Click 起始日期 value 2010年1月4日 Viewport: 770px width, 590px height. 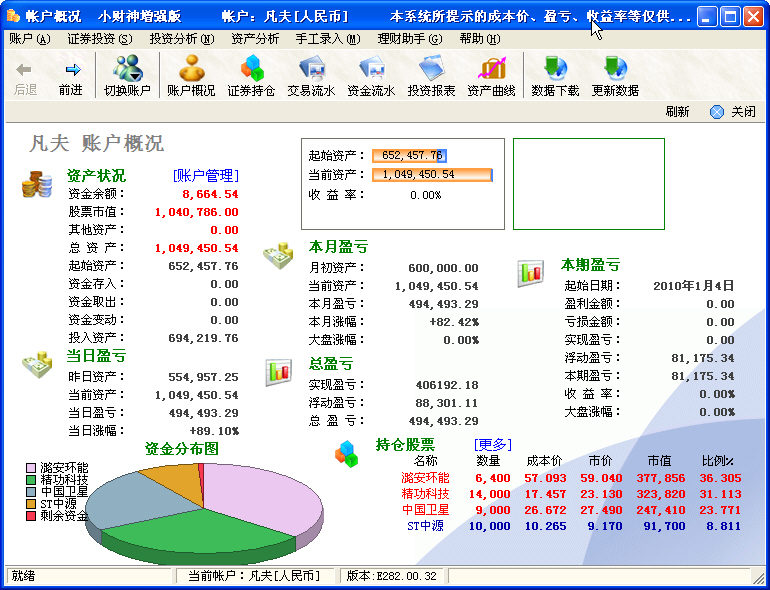[693, 286]
